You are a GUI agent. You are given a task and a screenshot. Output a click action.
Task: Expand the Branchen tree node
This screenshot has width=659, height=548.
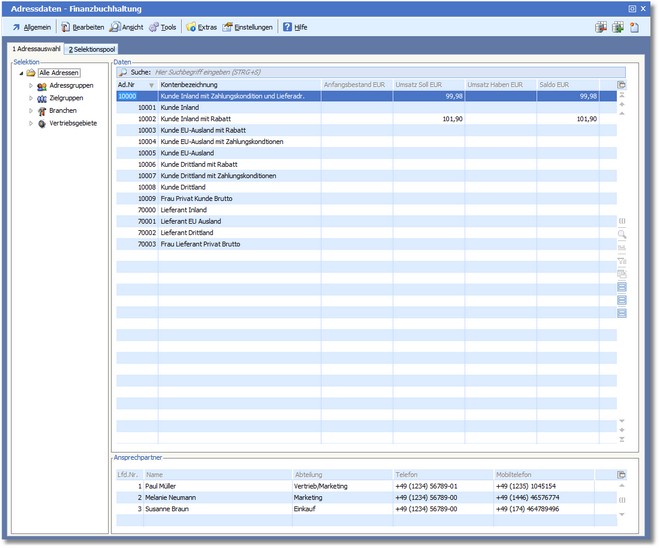pyautogui.click(x=30, y=111)
